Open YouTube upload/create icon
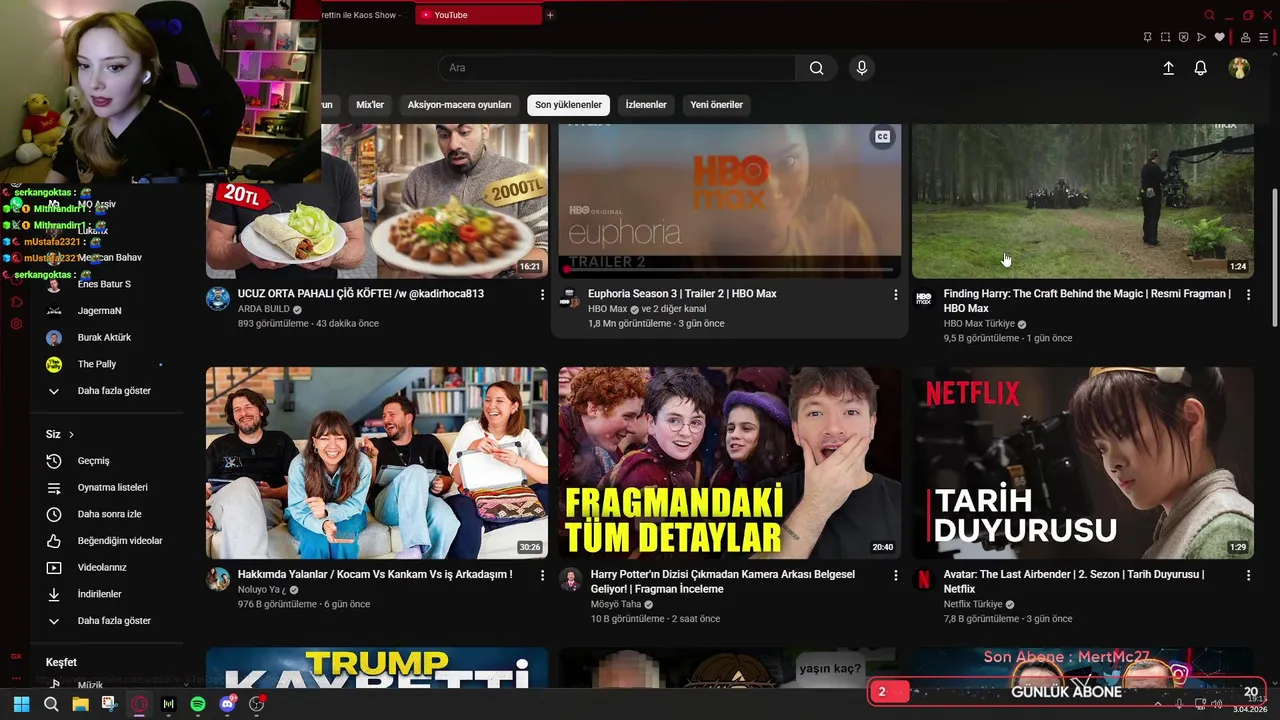 tap(1168, 68)
